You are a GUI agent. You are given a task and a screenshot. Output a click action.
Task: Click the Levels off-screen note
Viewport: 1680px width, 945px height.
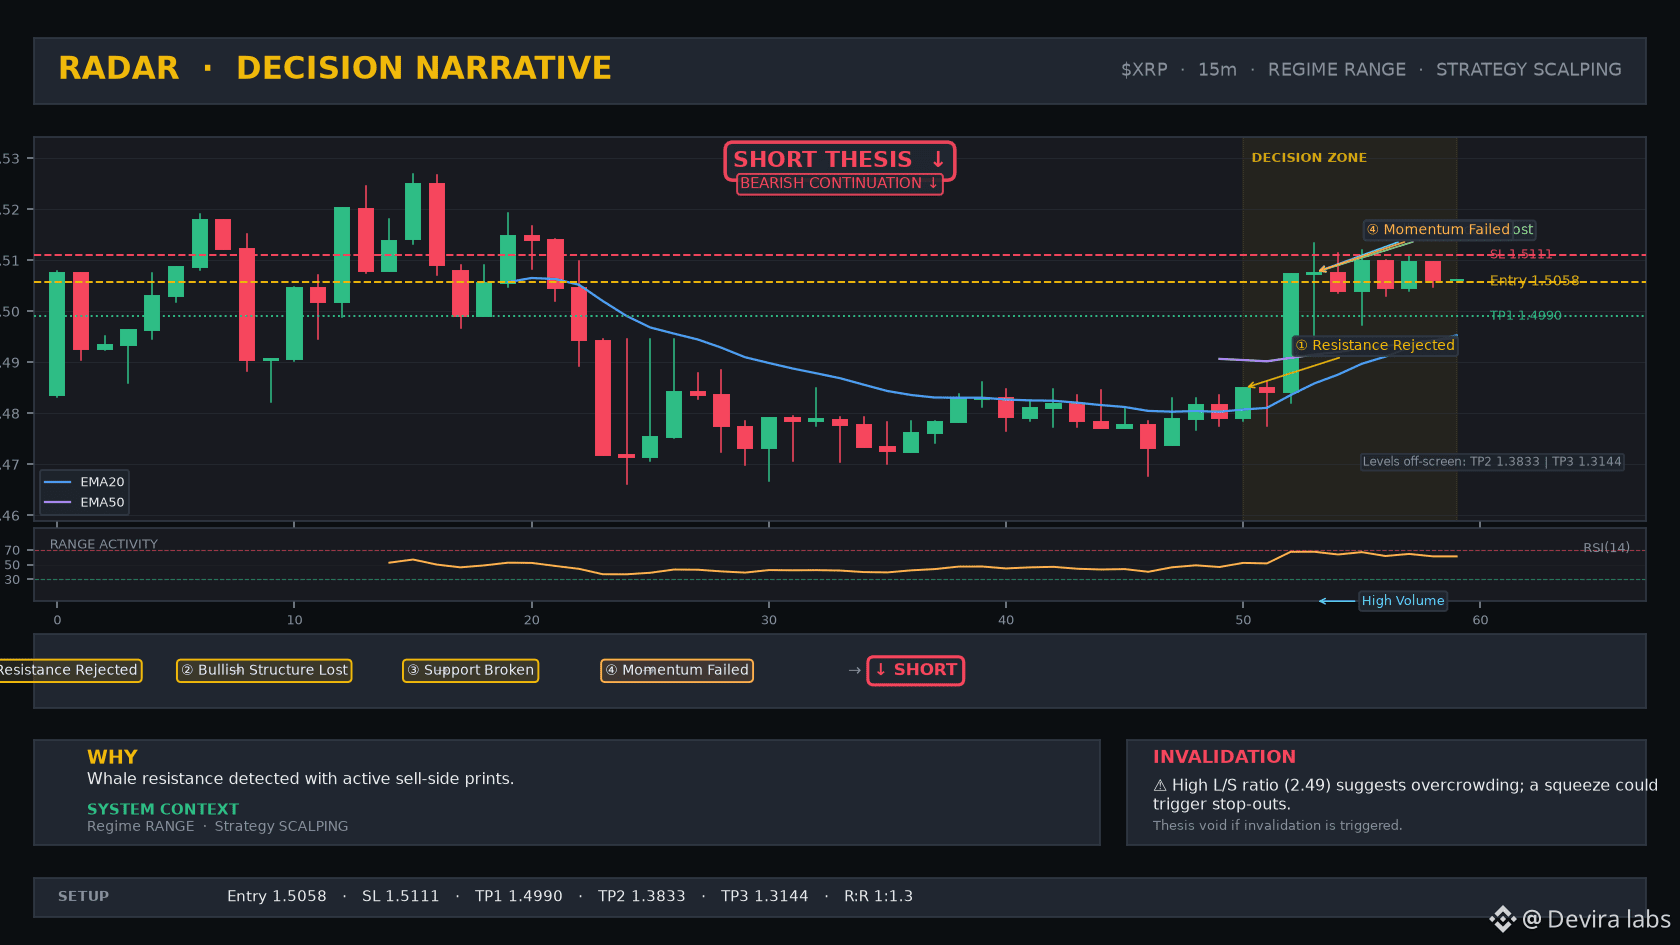[1492, 461]
